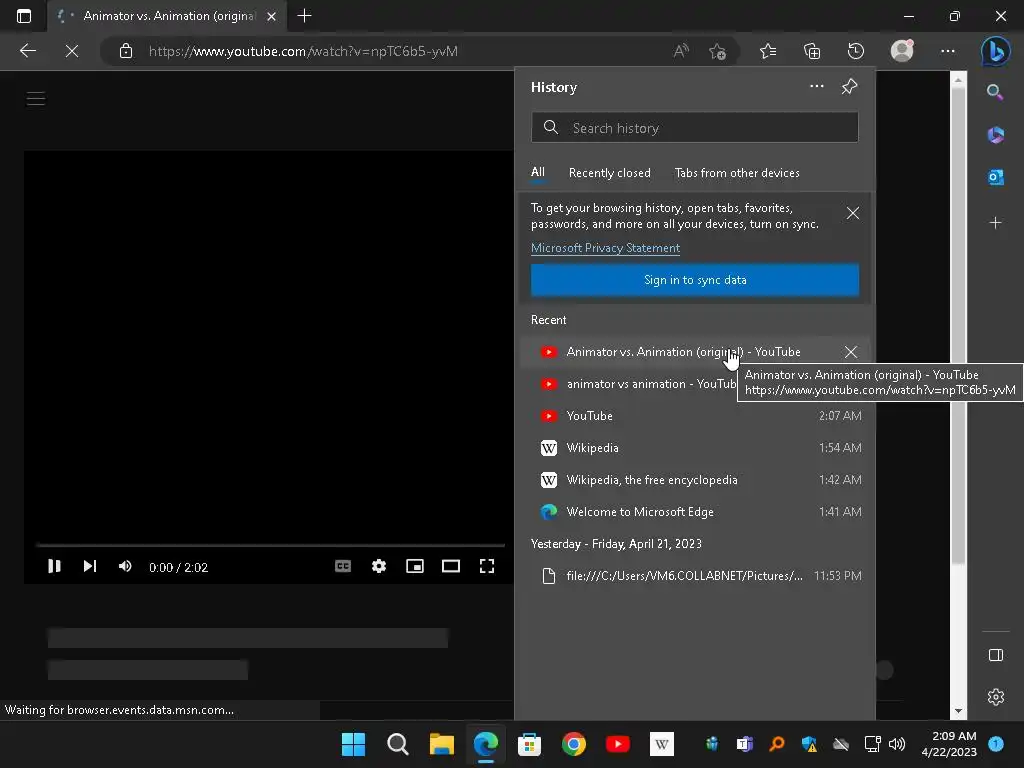Viewport: 1024px width, 768px height.
Task: Click the Search history field
Action: [x=695, y=127]
